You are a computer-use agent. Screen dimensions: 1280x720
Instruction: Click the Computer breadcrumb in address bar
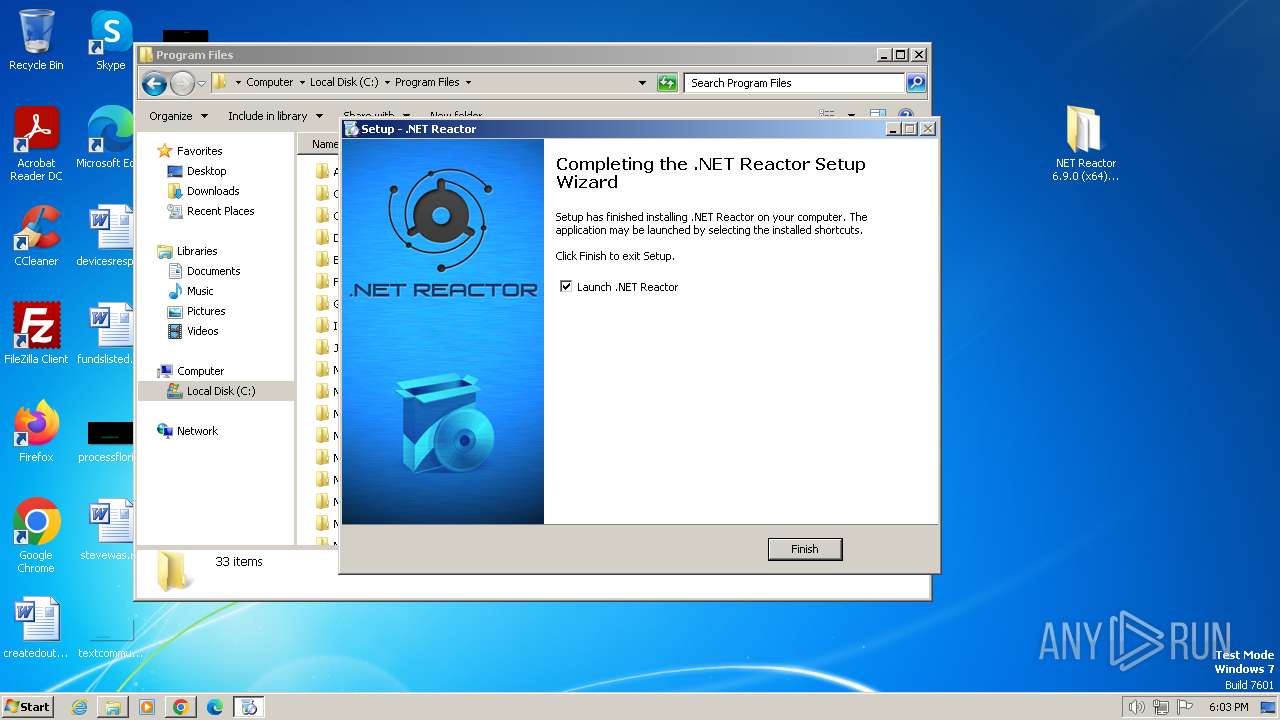[270, 83]
